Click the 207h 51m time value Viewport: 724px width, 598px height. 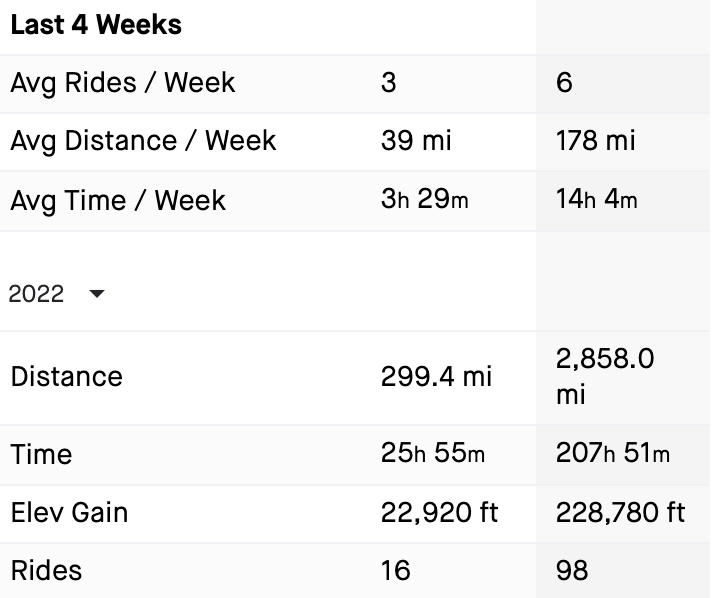(x=612, y=454)
